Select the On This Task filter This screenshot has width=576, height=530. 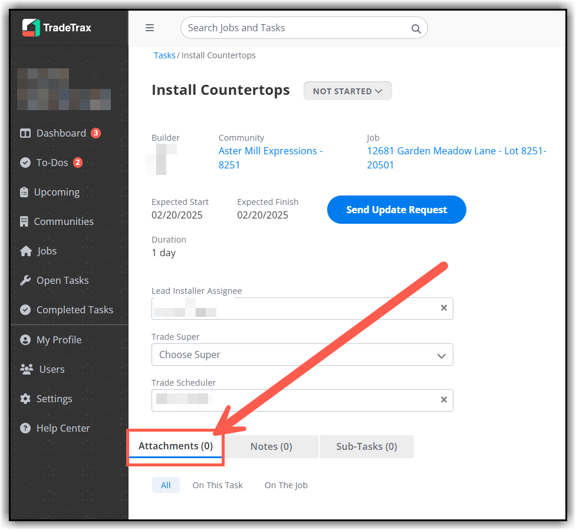217,485
